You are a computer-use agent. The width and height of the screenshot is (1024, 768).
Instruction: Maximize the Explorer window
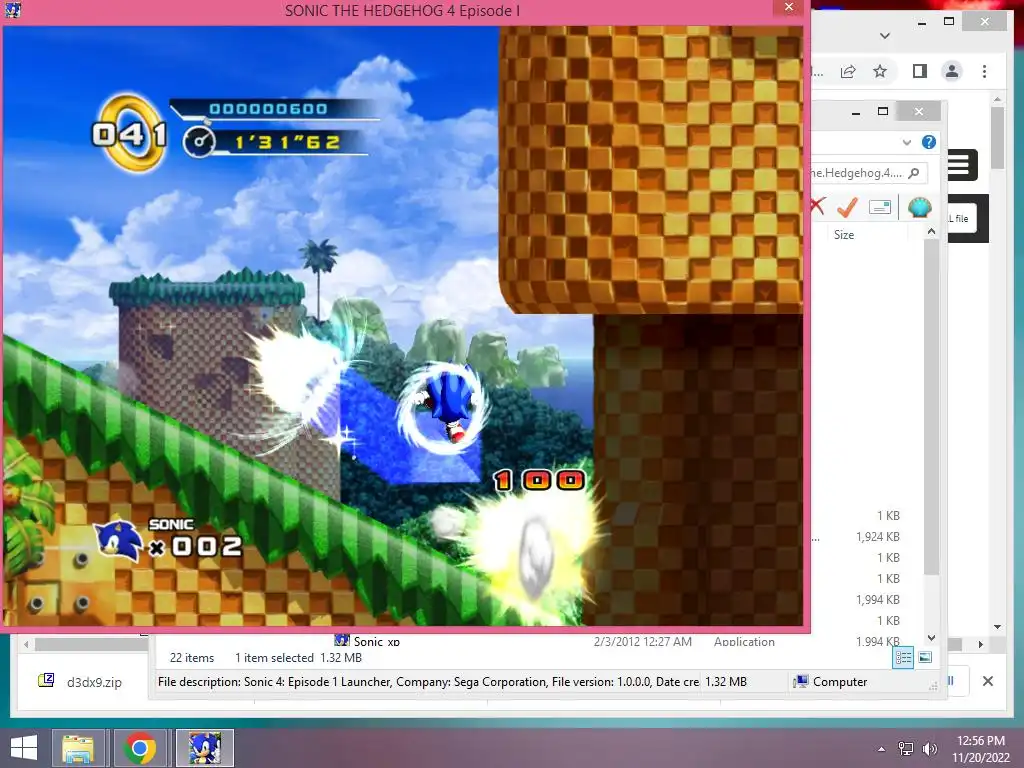point(883,111)
